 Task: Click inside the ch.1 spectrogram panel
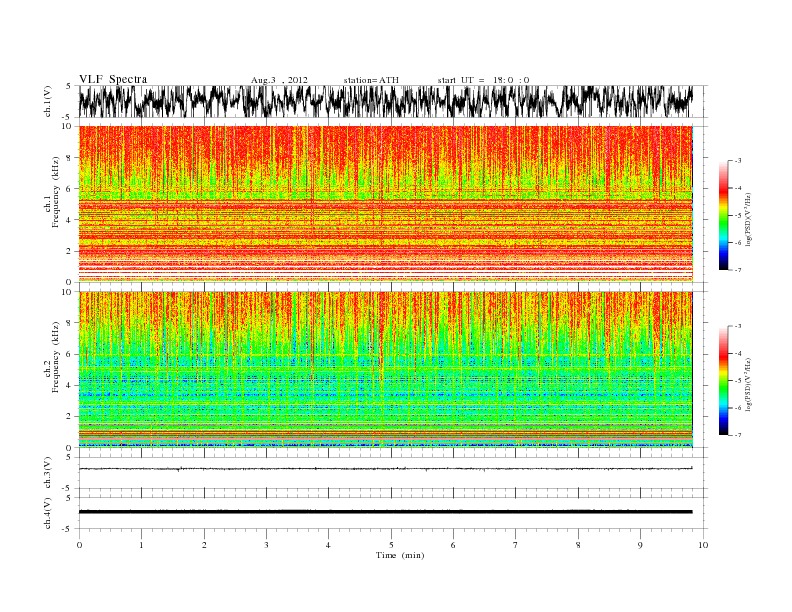pos(386,204)
